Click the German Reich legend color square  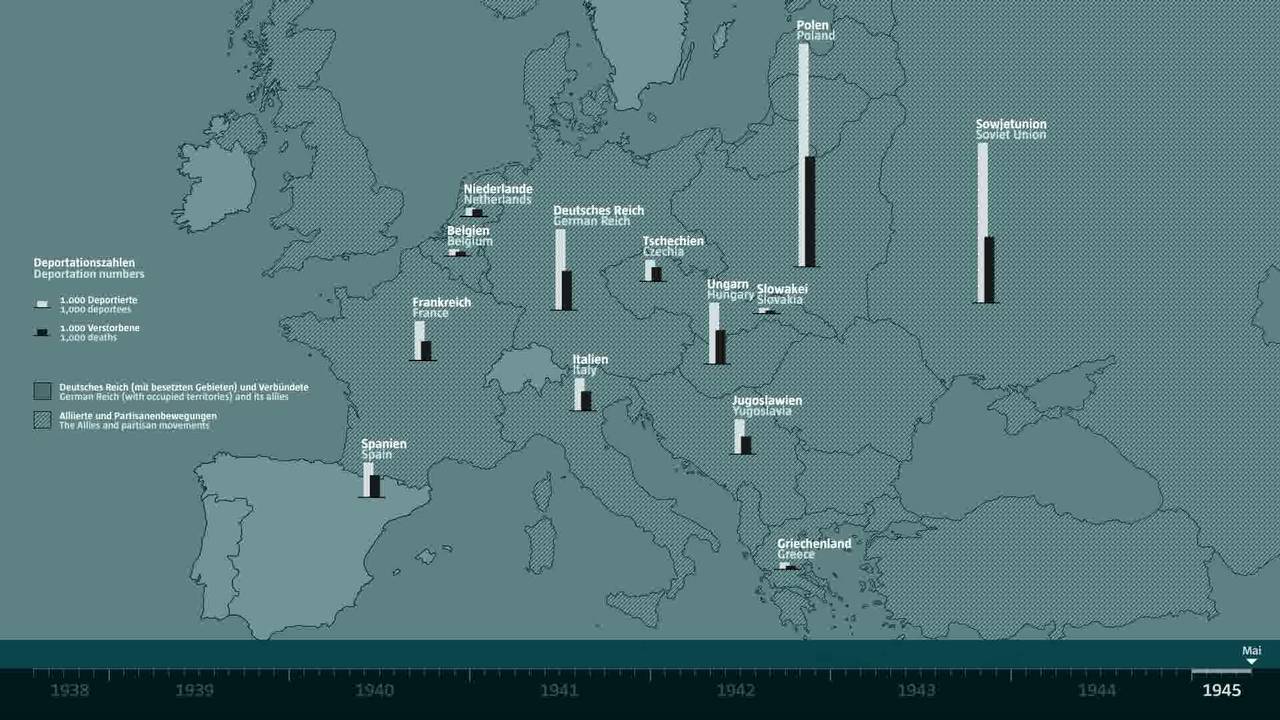42,390
